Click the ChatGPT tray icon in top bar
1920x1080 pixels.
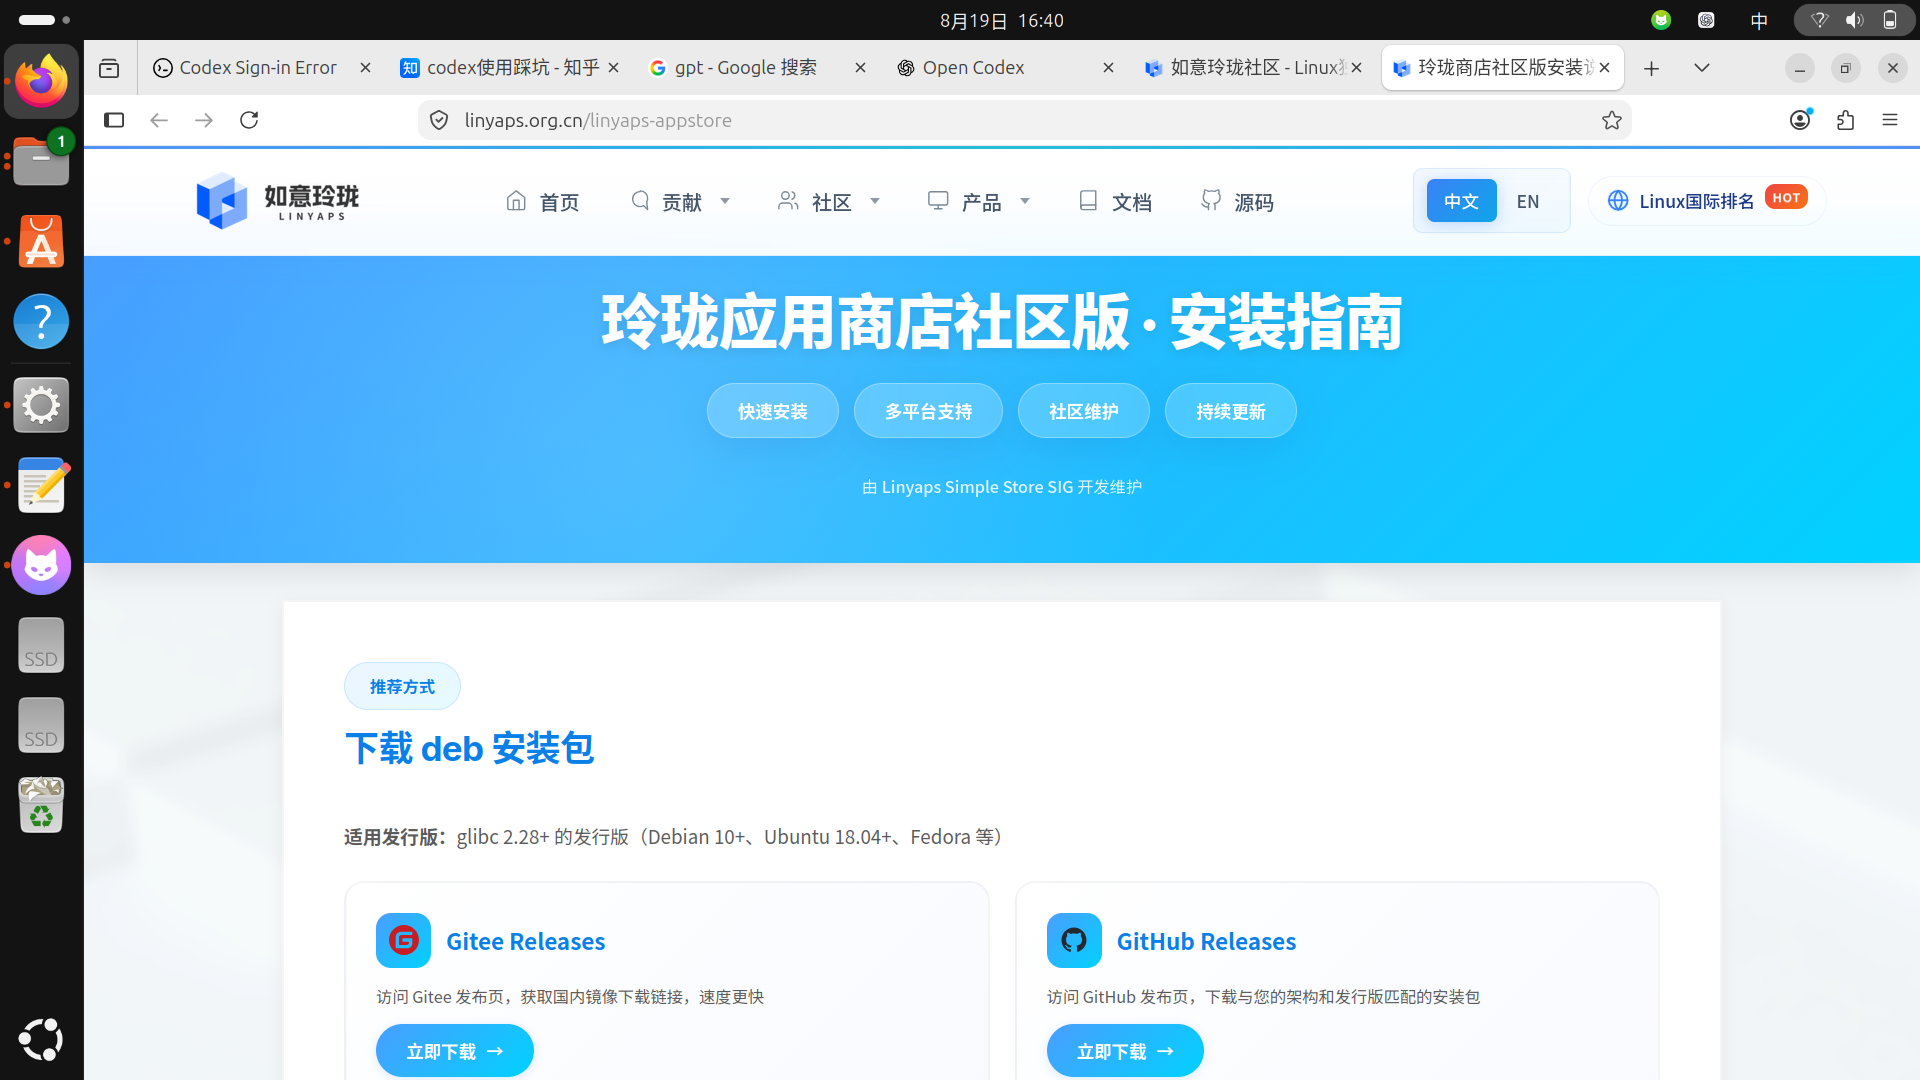(1706, 20)
